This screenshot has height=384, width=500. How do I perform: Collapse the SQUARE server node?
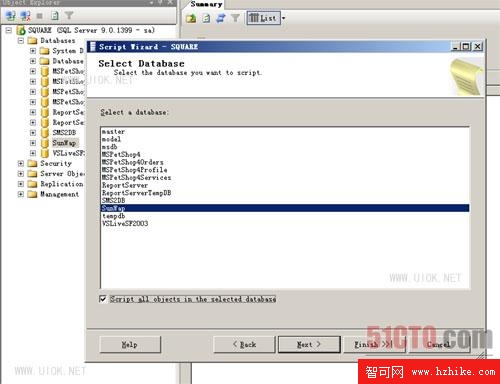pyautogui.click(x=9, y=30)
